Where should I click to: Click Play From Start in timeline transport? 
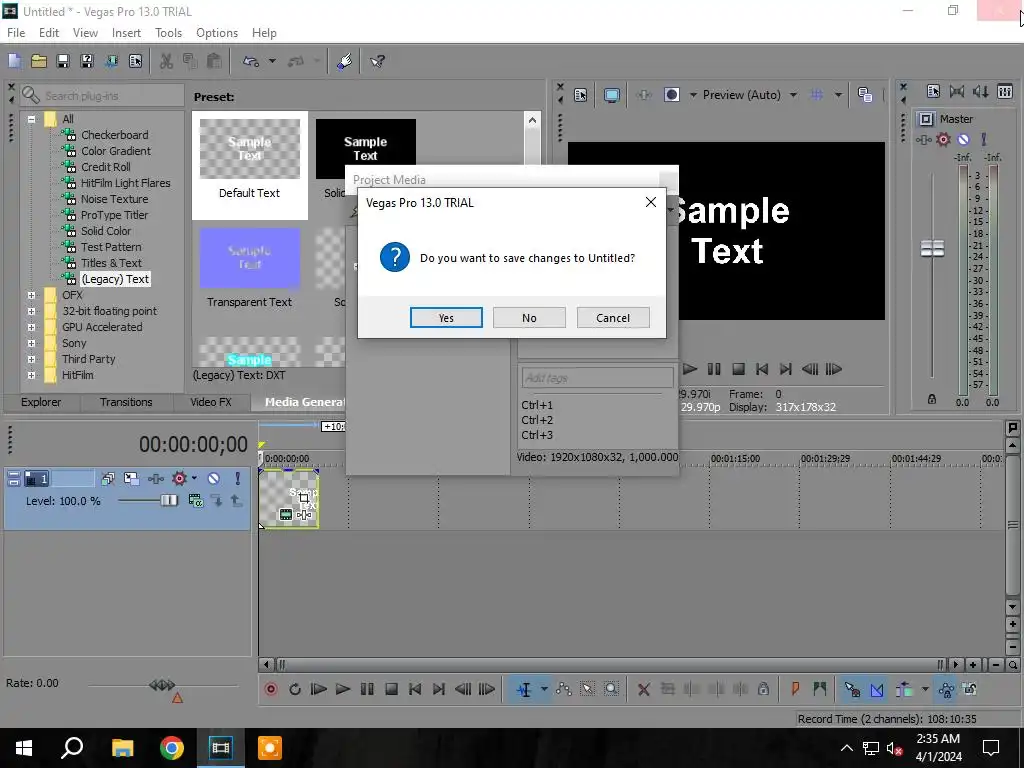pos(319,689)
